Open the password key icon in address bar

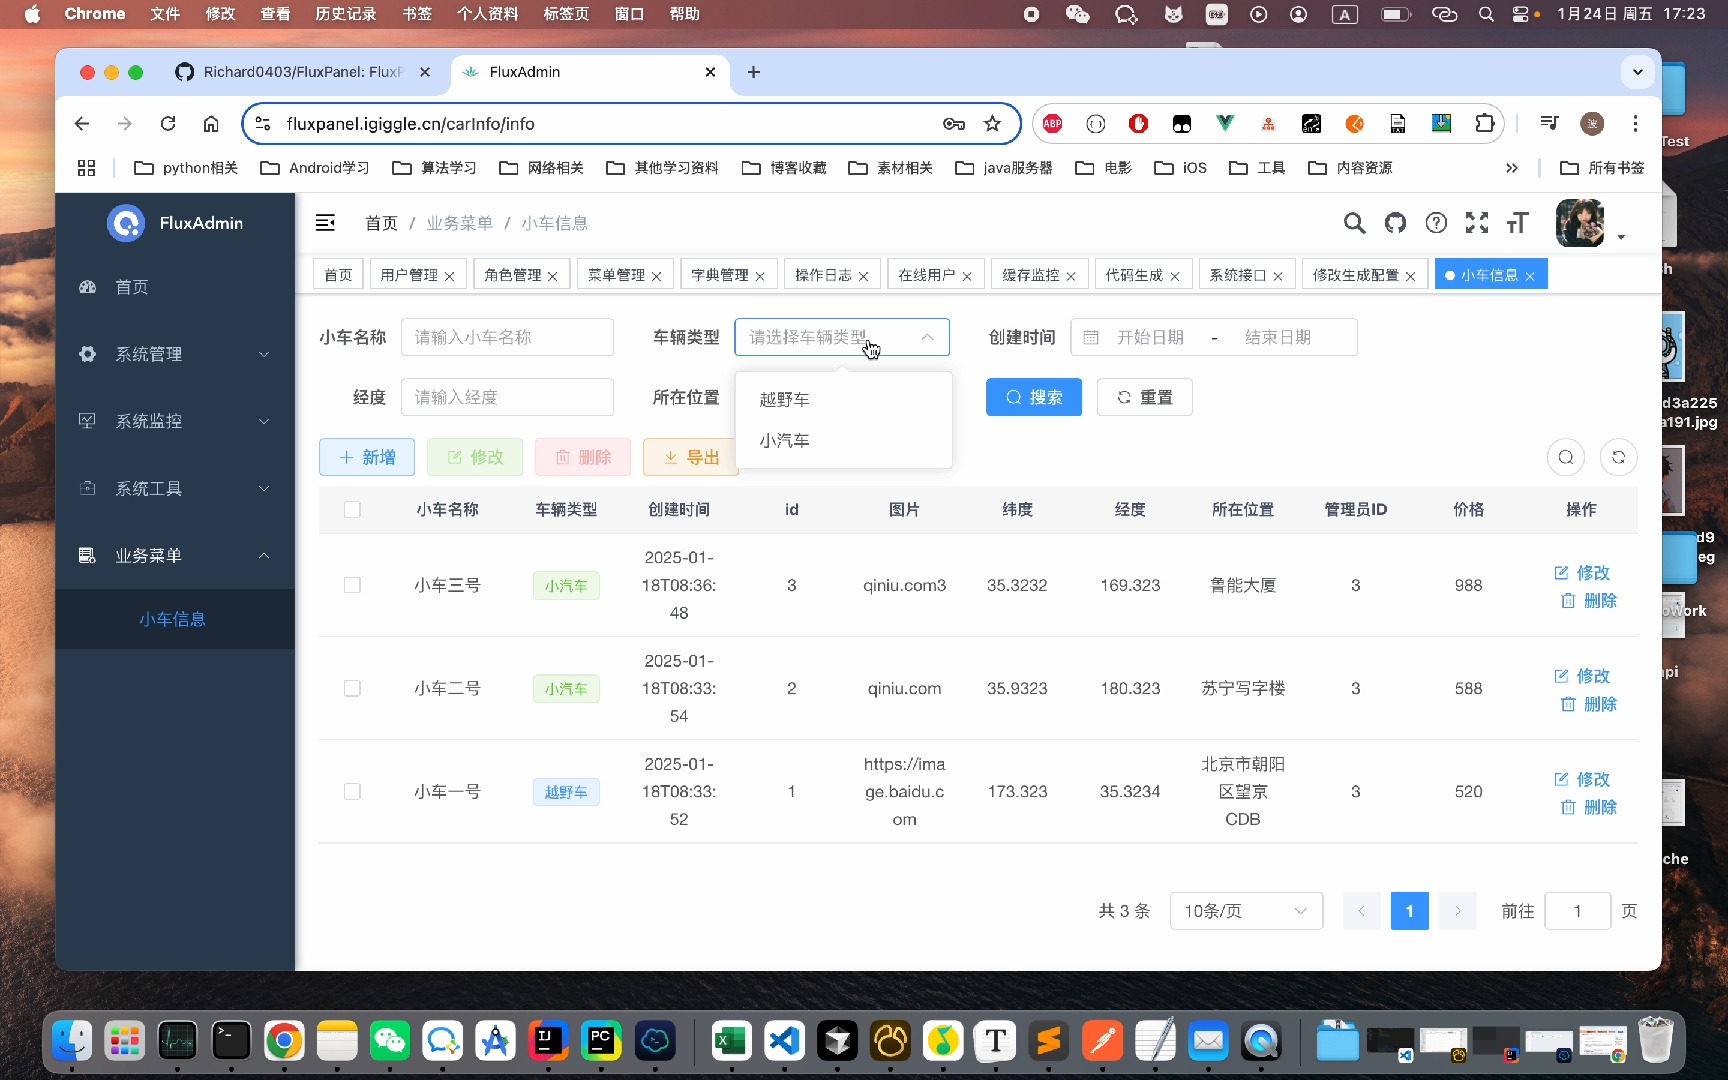click(x=954, y=124)
